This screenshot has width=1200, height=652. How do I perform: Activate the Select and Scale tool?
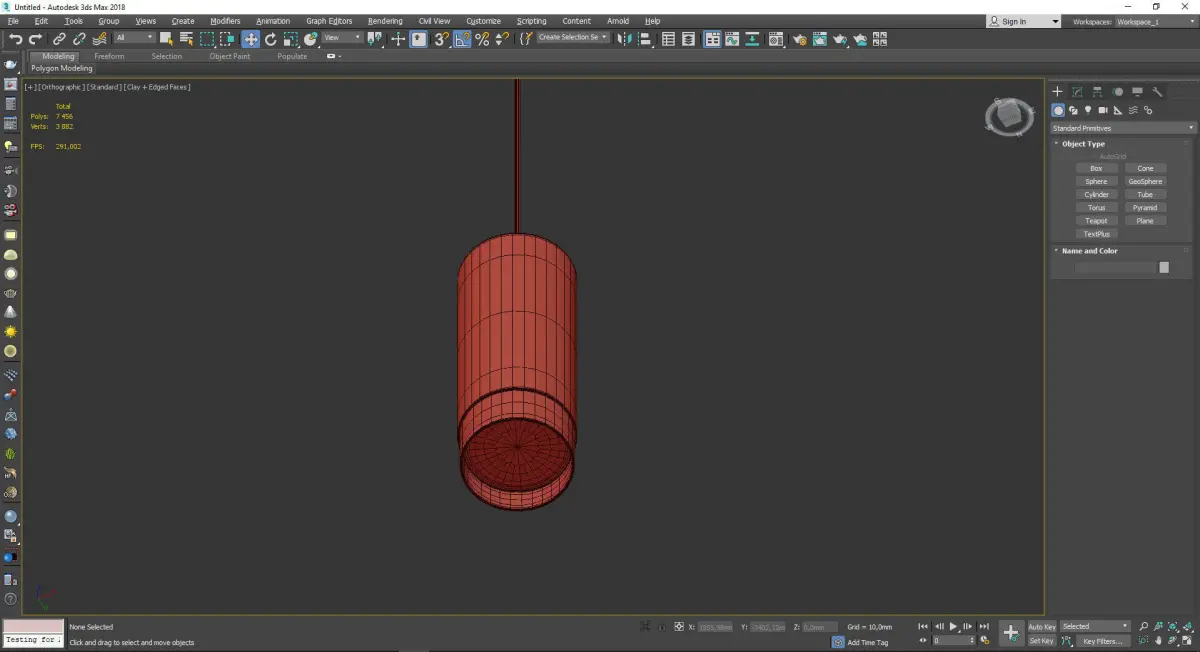coord(290,39)
